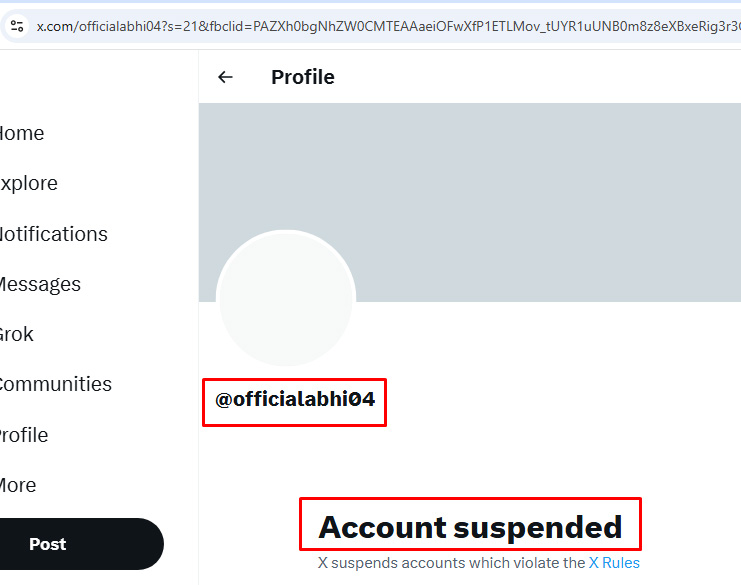The height and width of the screenshot is (585, 741).
Task: Click the black Post button
Action: [x=81, y=544]
